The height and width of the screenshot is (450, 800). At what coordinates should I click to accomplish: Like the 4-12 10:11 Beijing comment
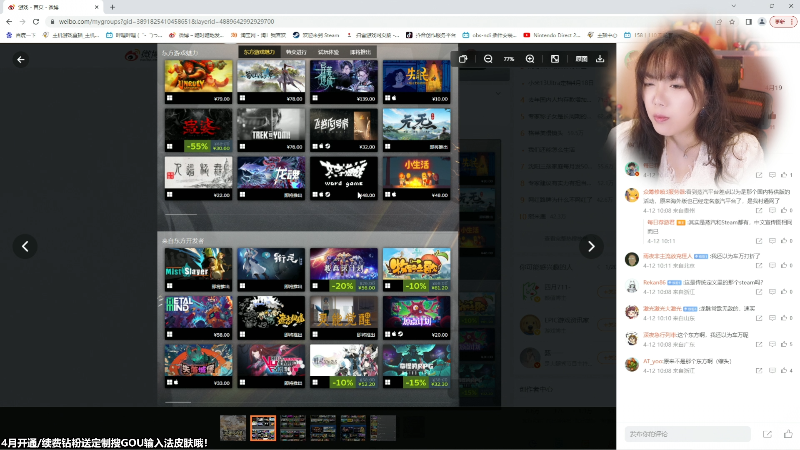[x=784, y=265]
